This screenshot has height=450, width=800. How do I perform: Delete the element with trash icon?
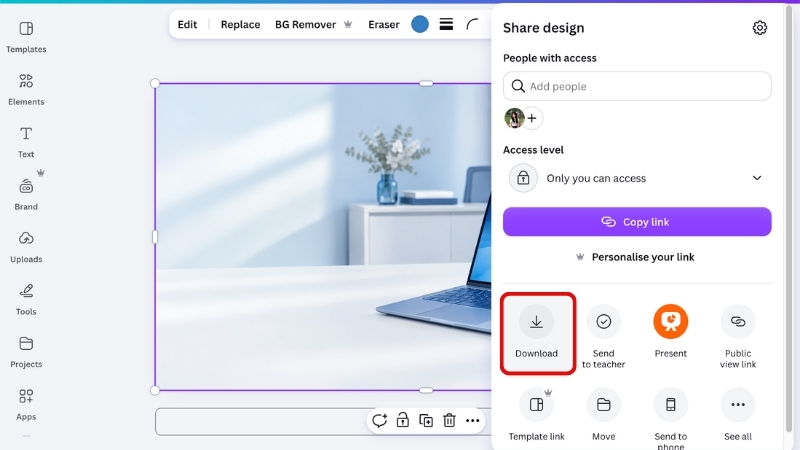click(x=449, y=420)
